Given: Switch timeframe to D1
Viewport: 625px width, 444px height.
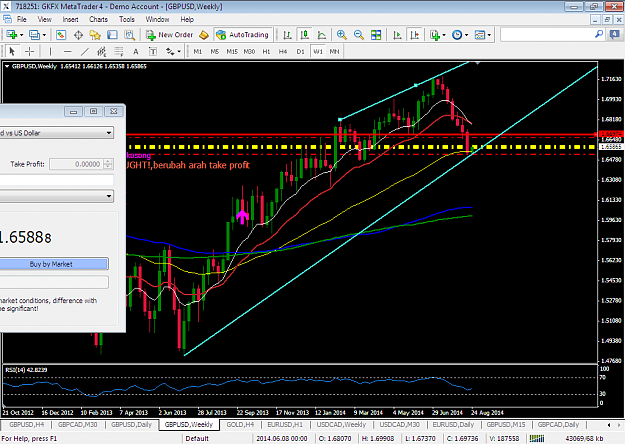Looking at the screenshot, I should click(x=301, y=51).
